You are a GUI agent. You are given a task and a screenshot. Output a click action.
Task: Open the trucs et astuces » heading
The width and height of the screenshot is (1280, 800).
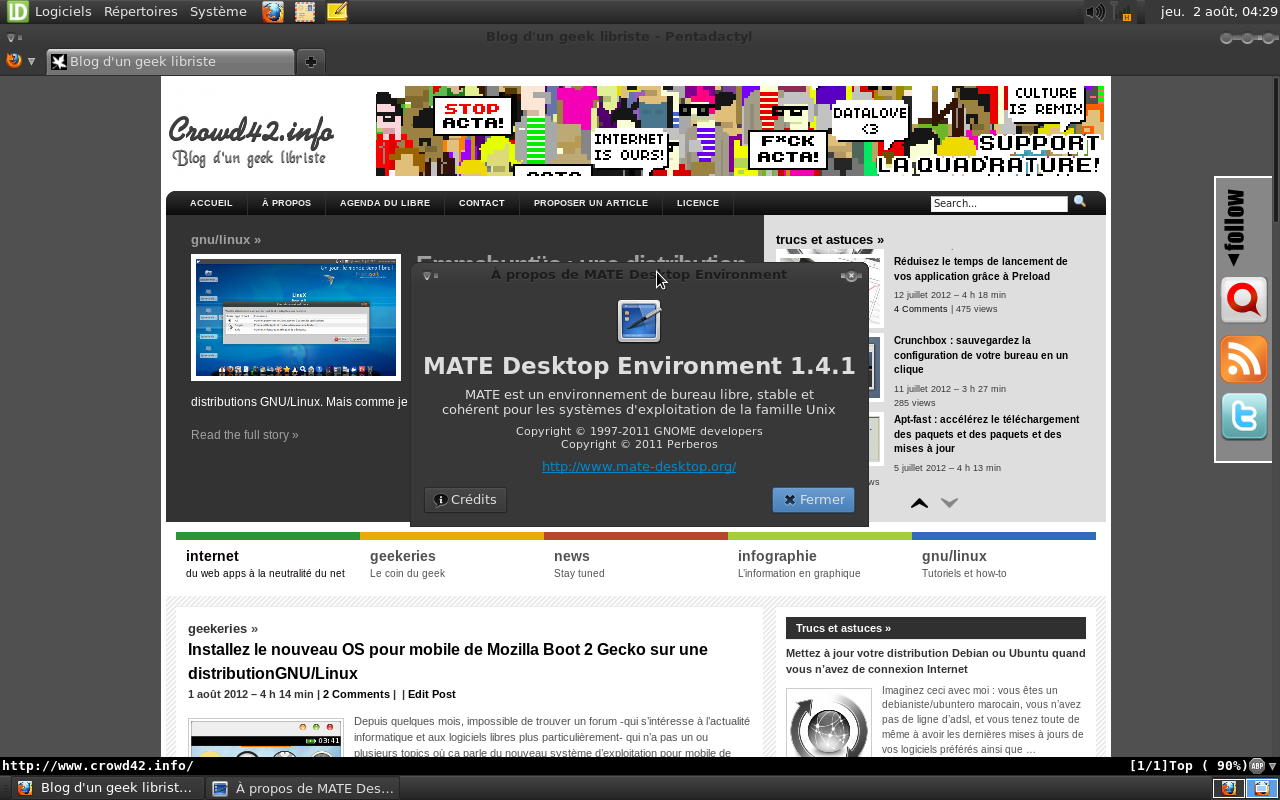tap(830, 240)
